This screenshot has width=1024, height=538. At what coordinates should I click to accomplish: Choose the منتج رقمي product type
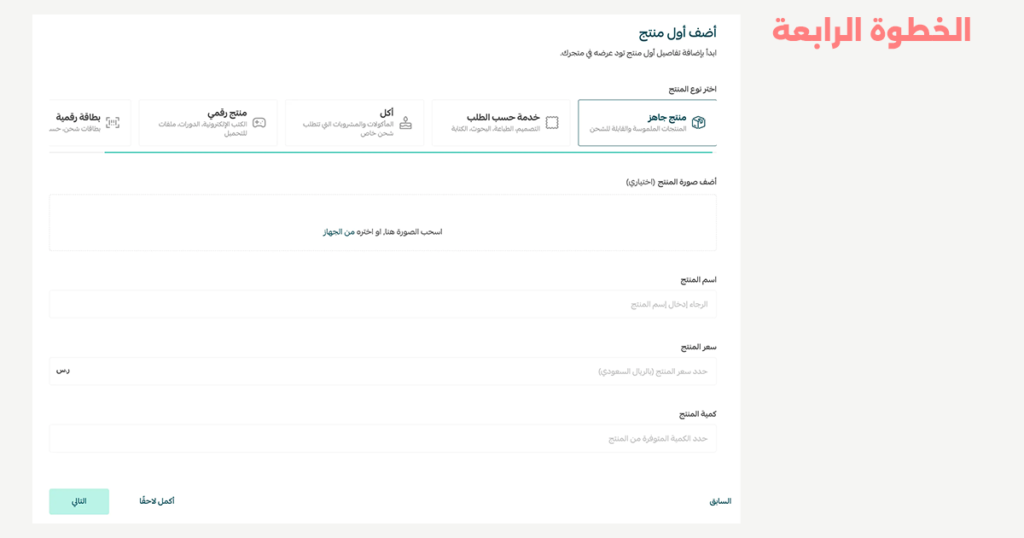point(208,123)
